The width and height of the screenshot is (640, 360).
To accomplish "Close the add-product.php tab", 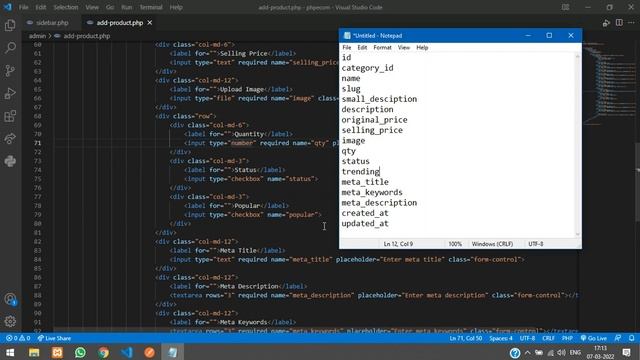I will point(150,23).
